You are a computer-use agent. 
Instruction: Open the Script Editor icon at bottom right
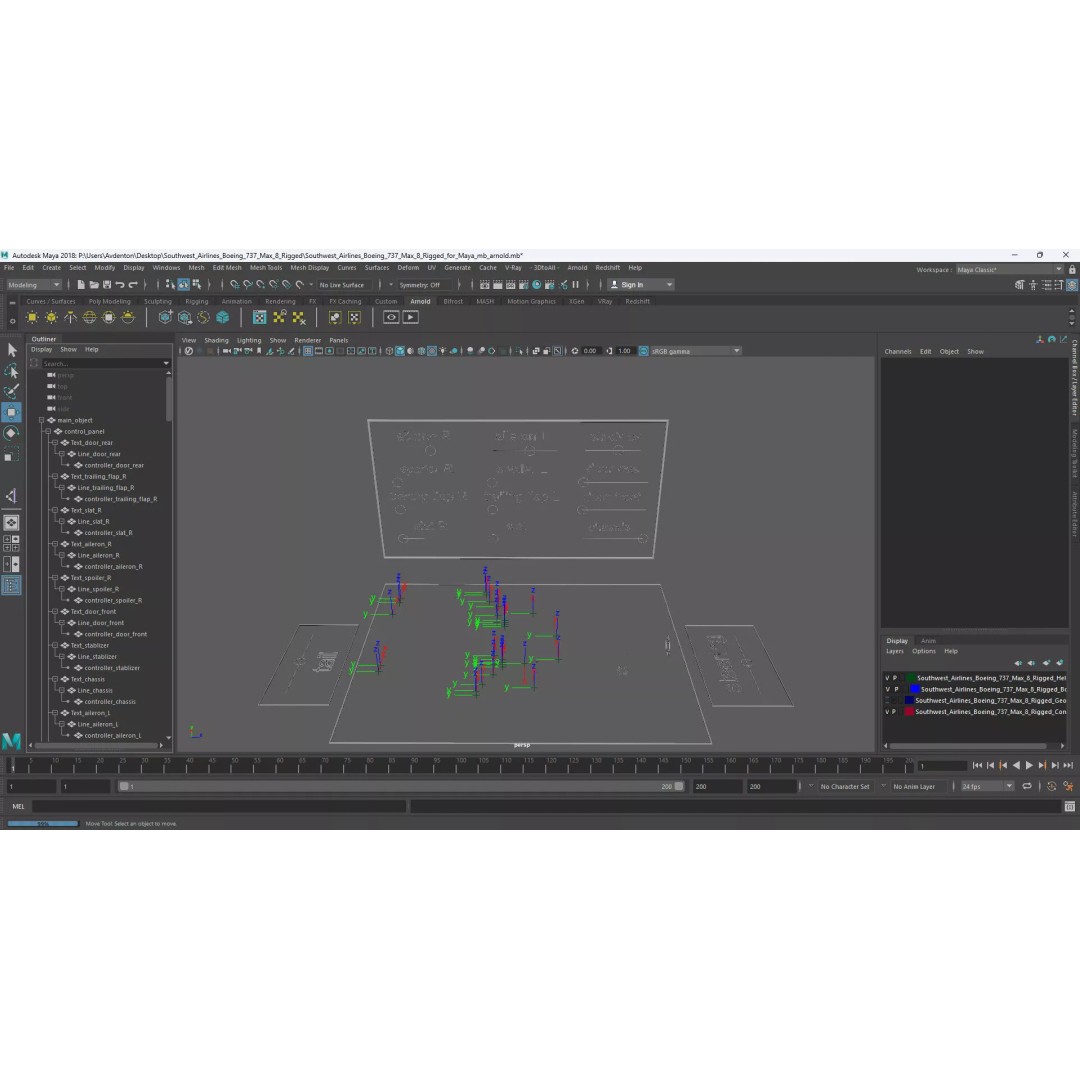[x=1070, y=807]
